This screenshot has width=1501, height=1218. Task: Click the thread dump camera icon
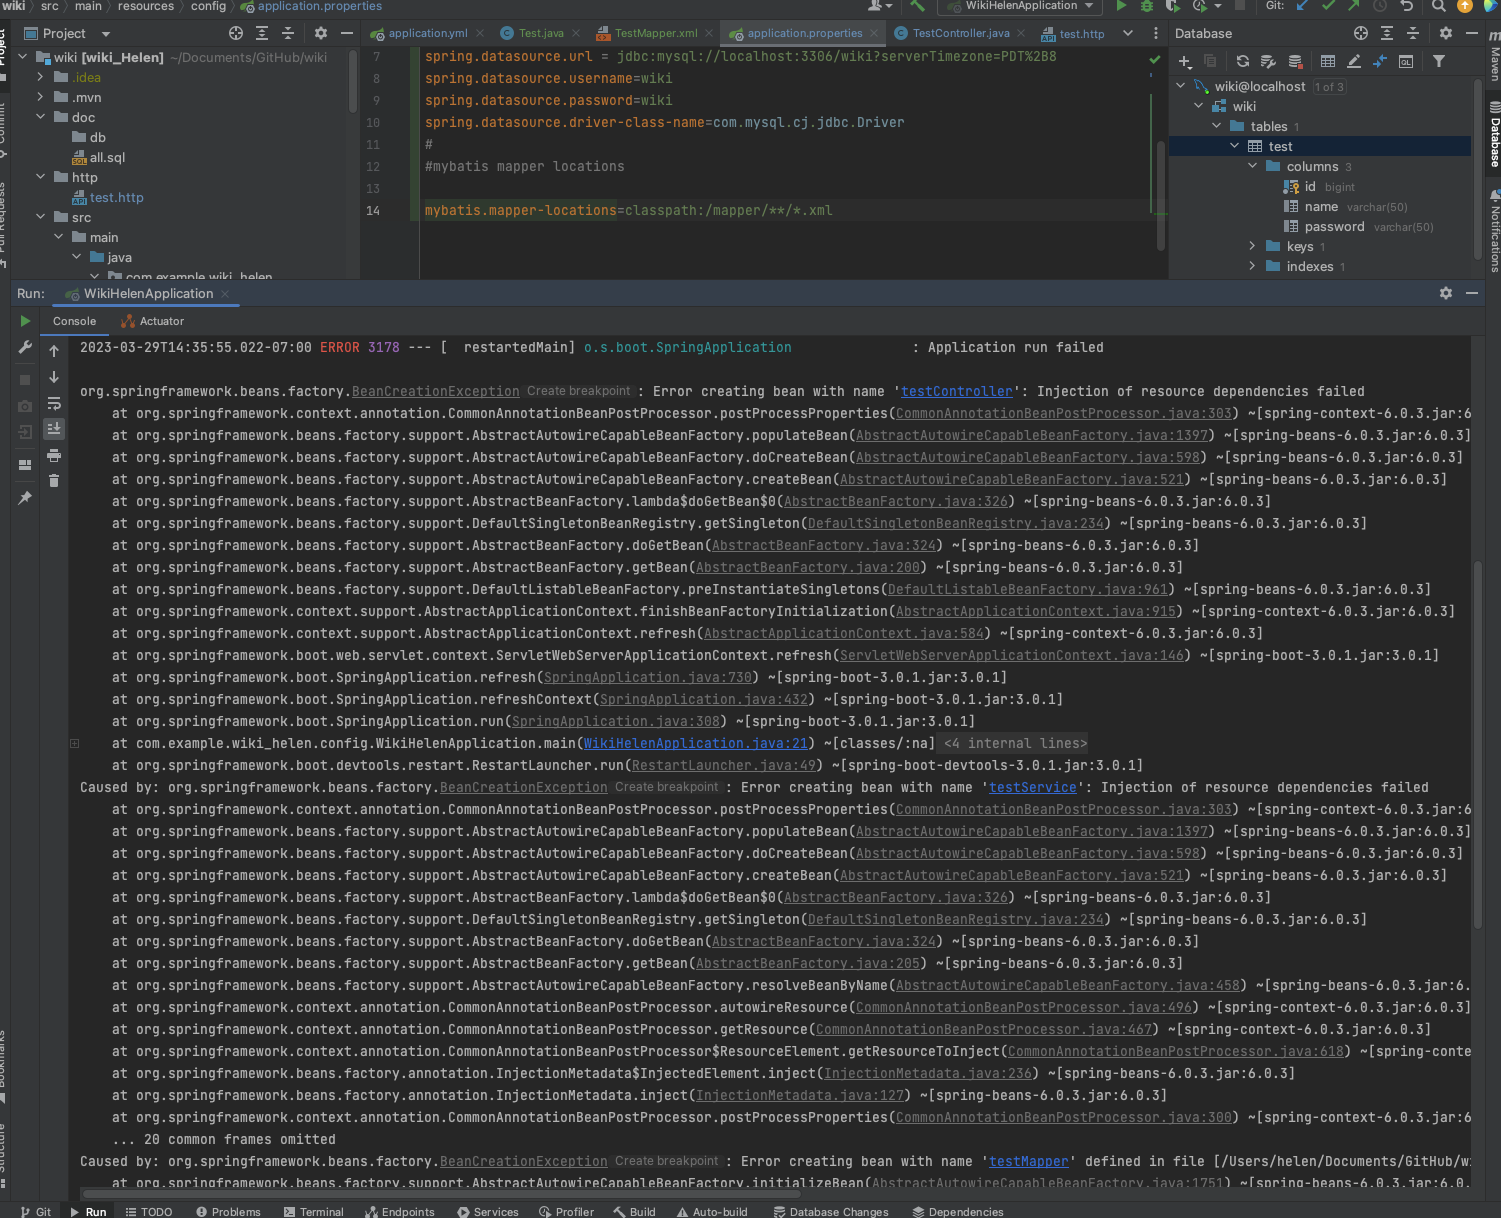(x=25, y=406)
